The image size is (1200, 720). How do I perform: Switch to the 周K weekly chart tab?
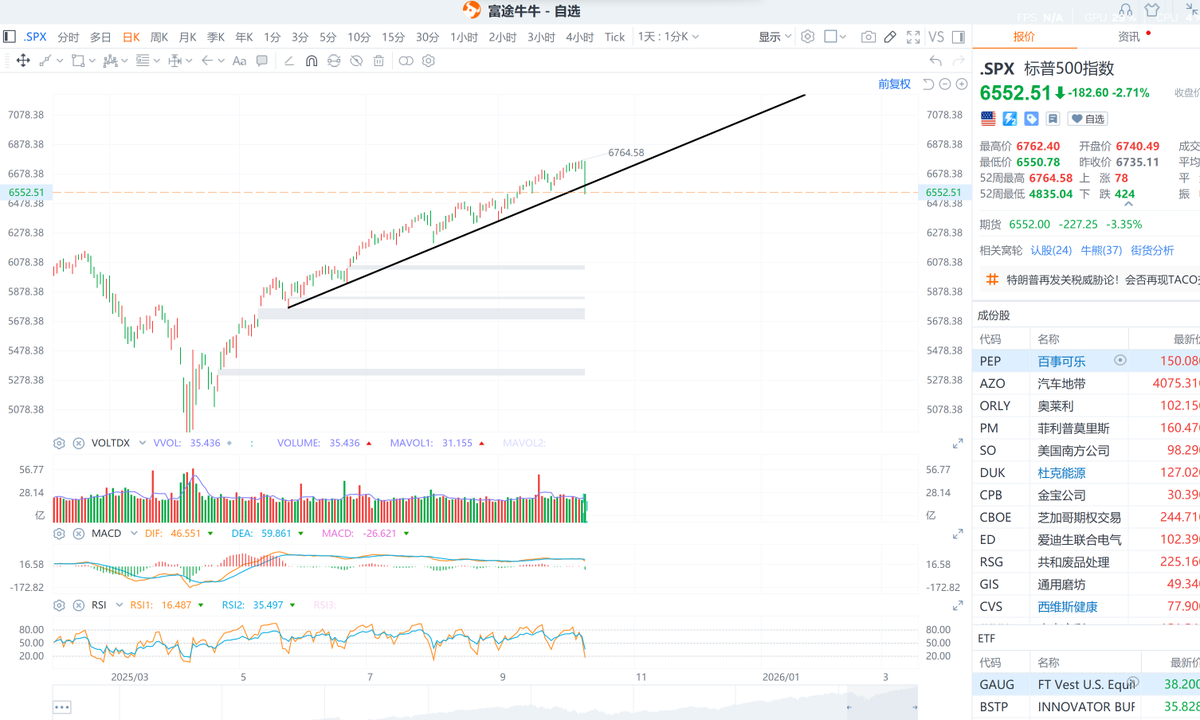[159, 37]
